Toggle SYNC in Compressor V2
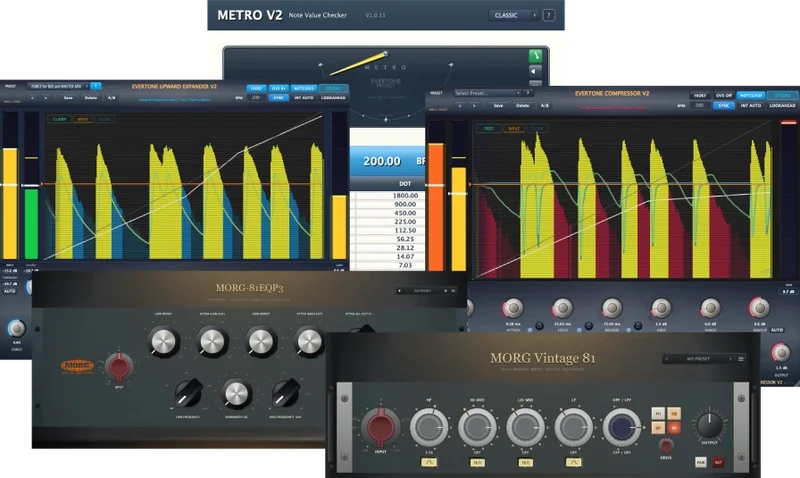800x478 pixels. tap(723, 106)
